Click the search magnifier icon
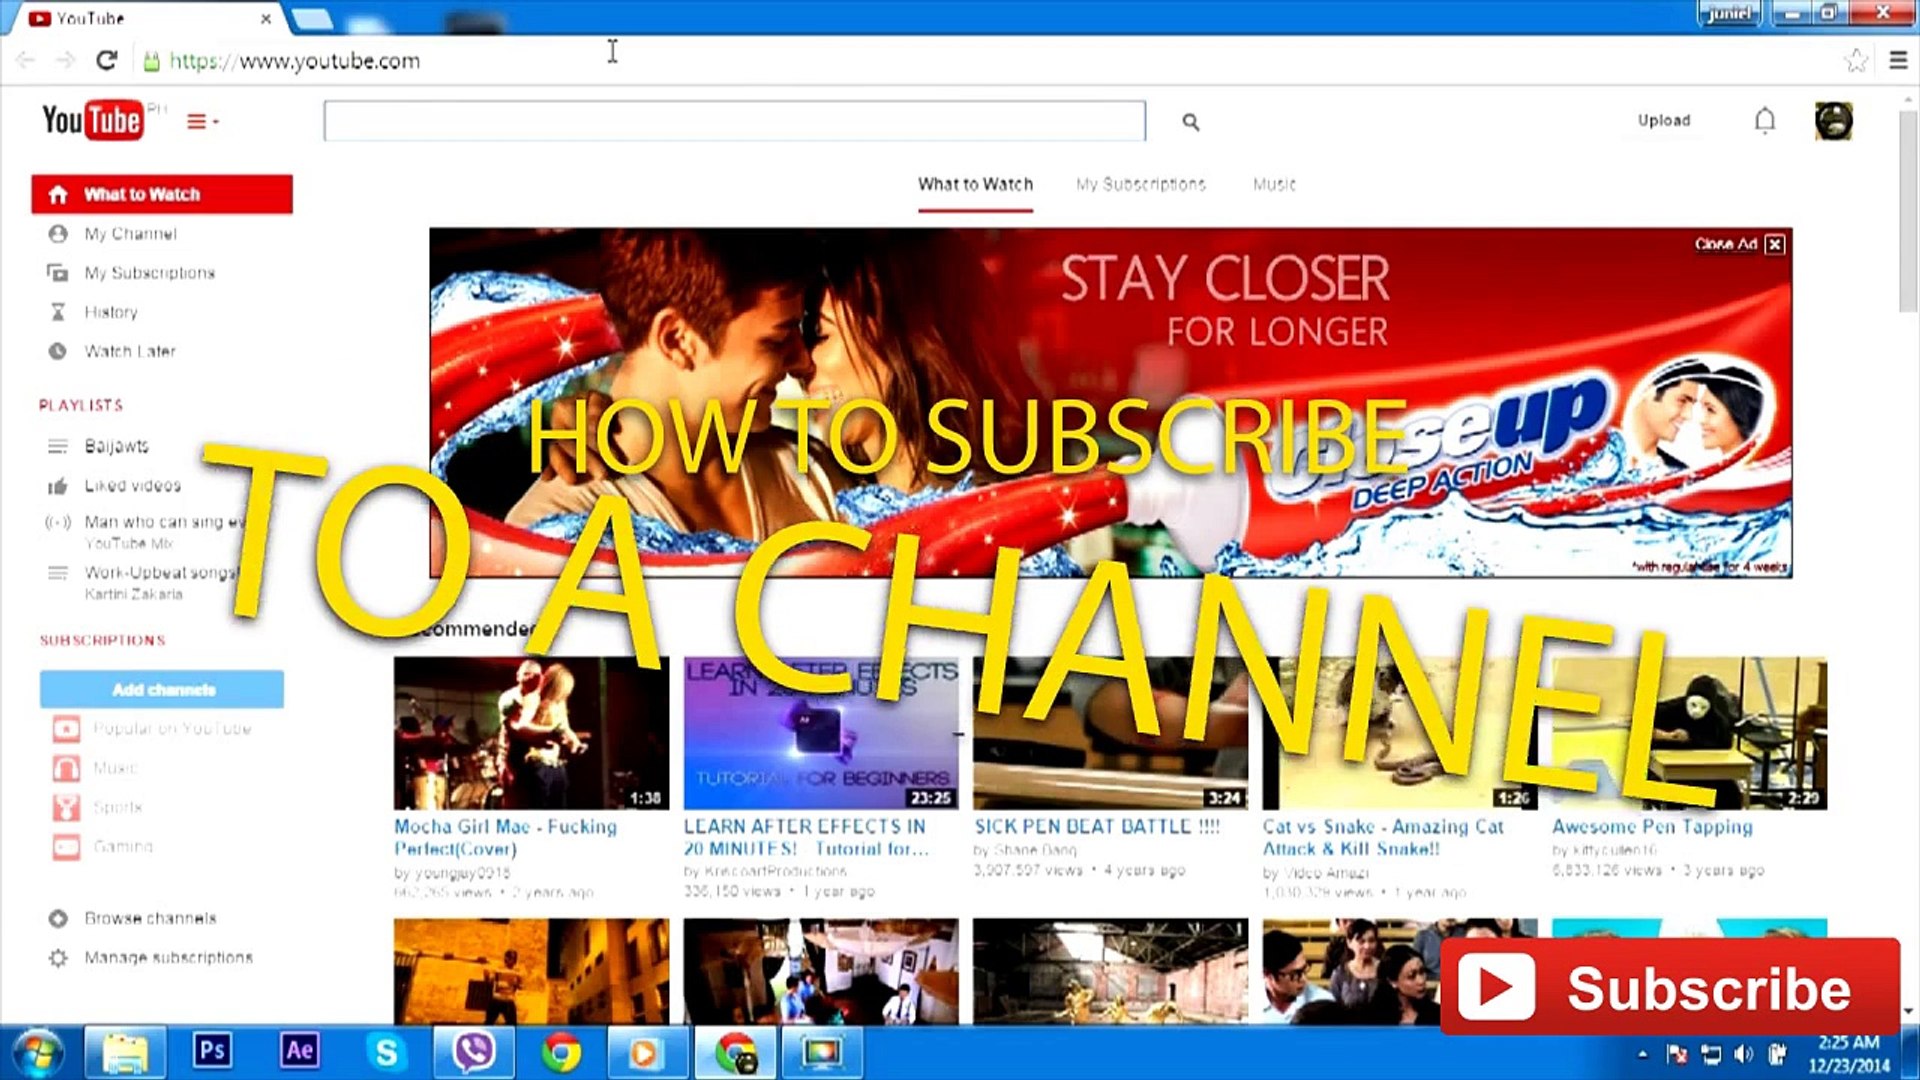The height and width of the screenshot is (1080, 1920). [1189, 121]
